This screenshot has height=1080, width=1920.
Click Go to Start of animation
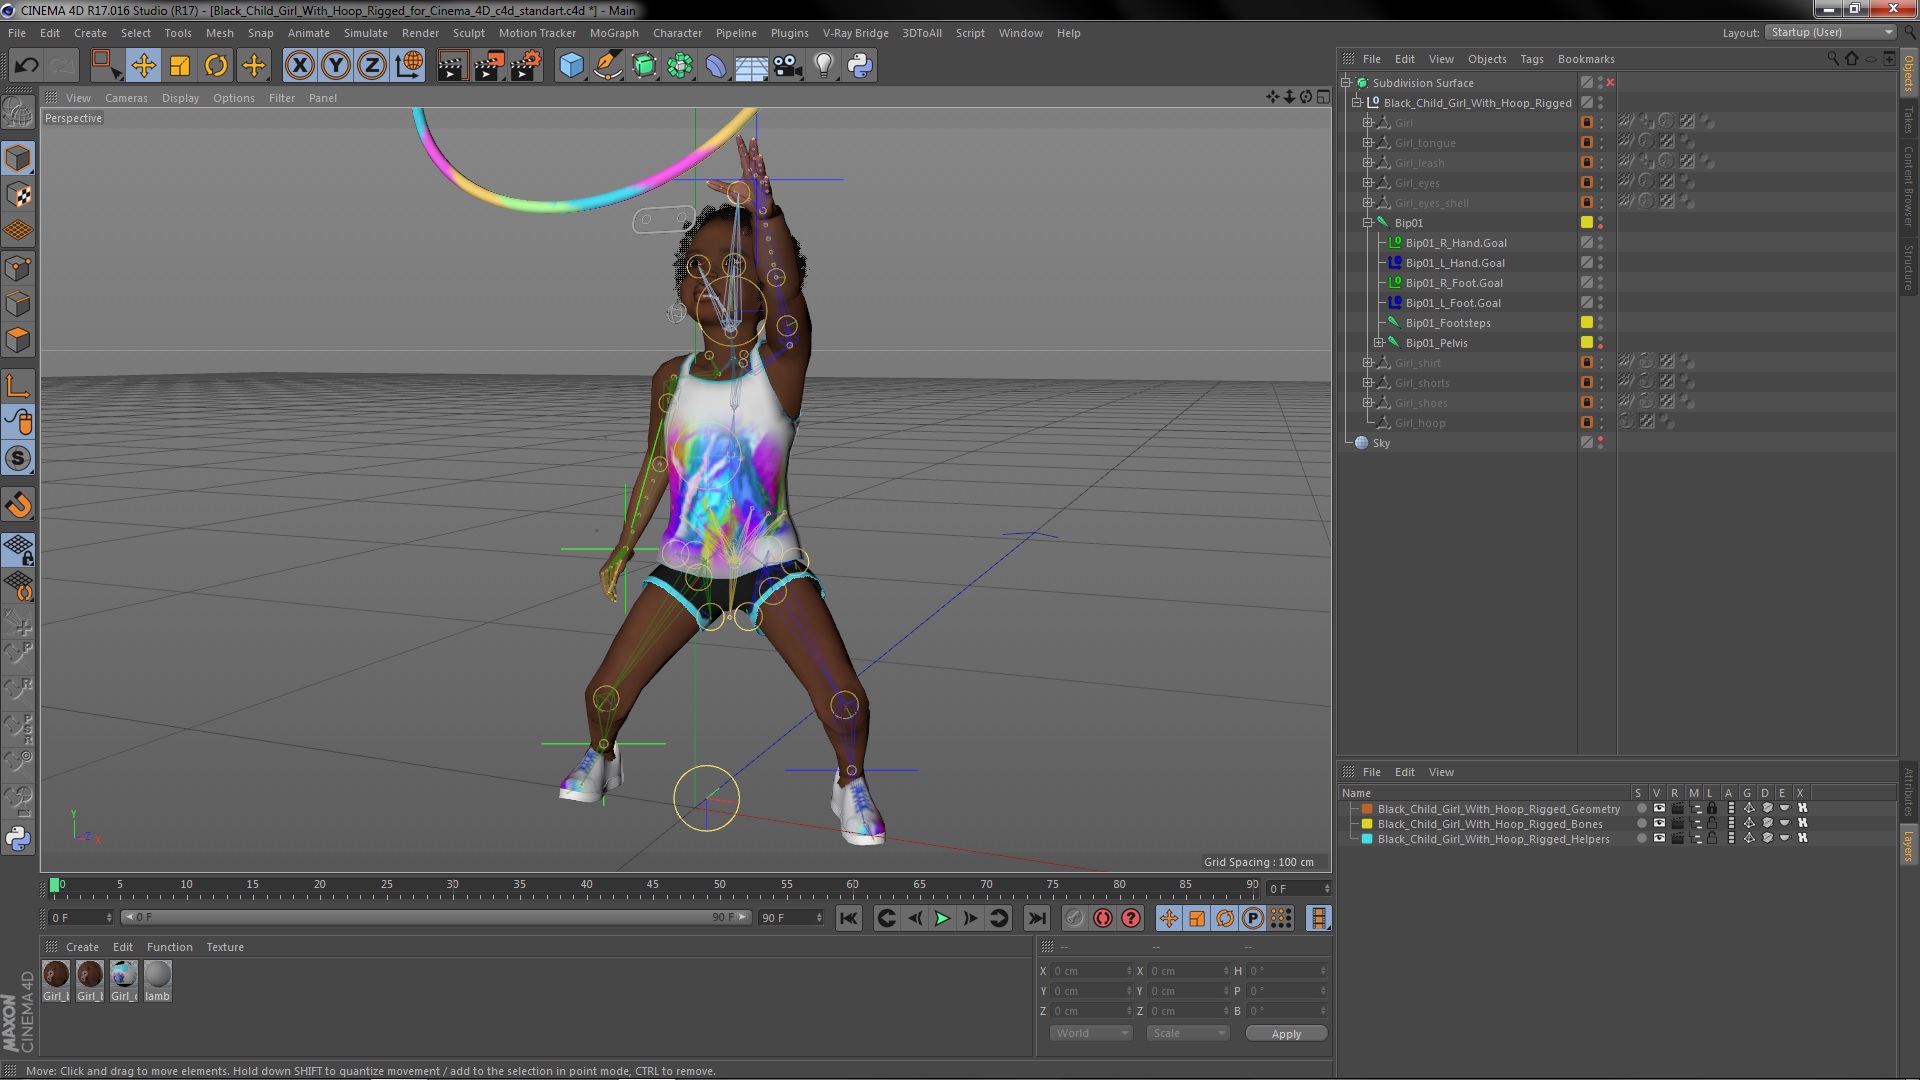pyautogui.click(x=848, y=918)
